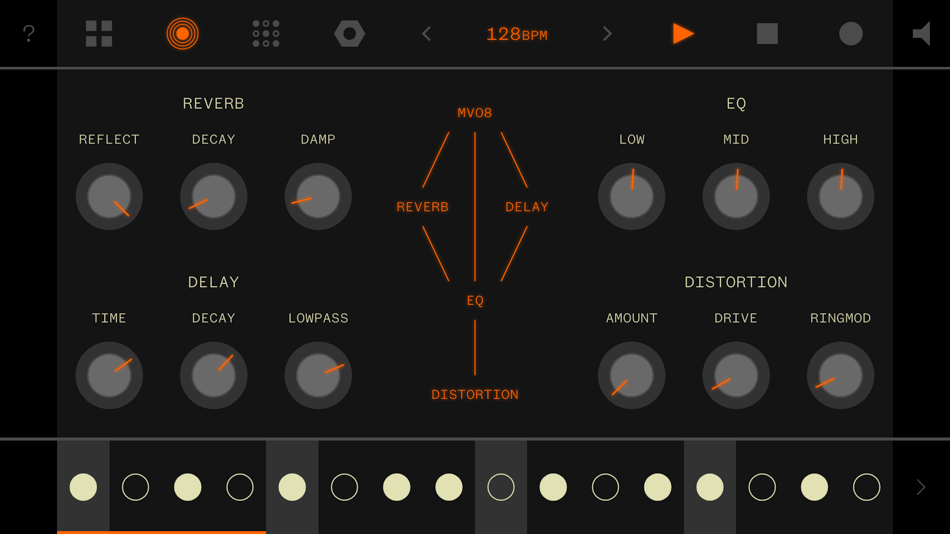This screenshot has height=534, width=950.
Task: Toggle sequencer step 2
Action: click(135, 487)
